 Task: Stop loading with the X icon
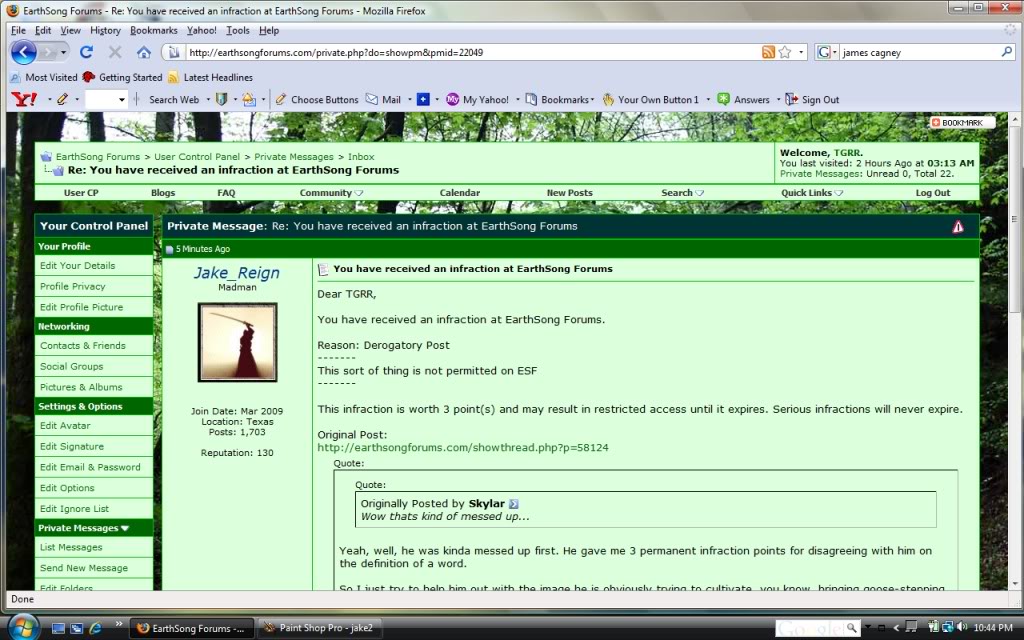[115, 52]
